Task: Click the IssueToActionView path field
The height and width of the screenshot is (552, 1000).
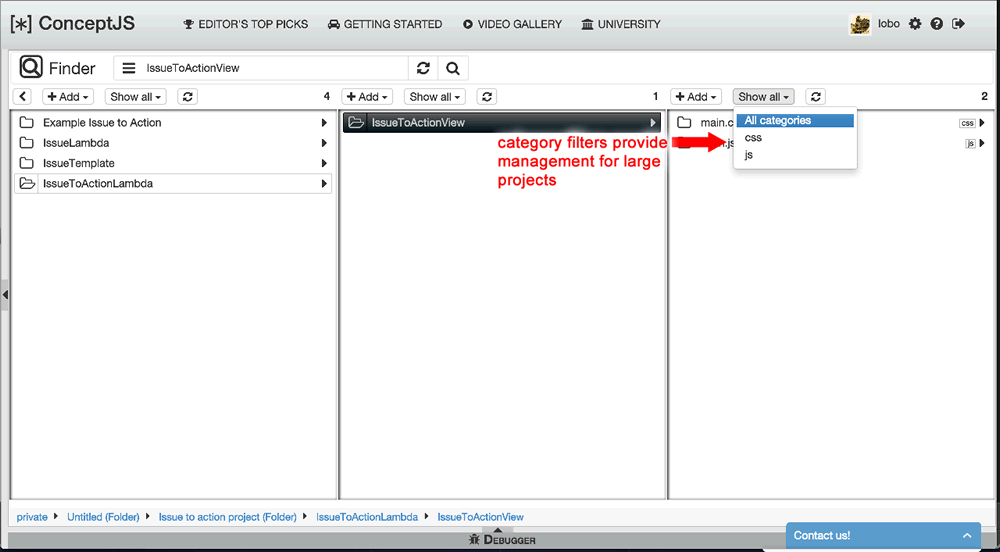Action: click(274, 68)
